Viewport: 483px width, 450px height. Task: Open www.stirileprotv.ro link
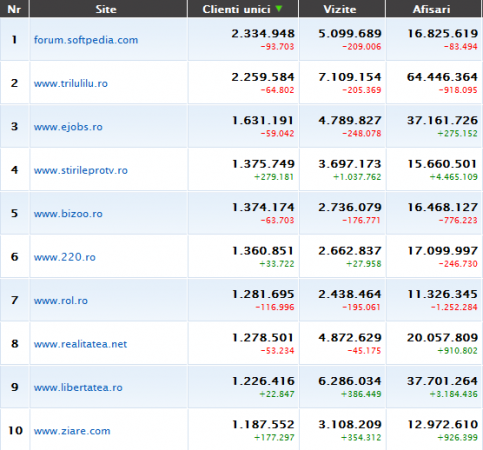(81, 170)
